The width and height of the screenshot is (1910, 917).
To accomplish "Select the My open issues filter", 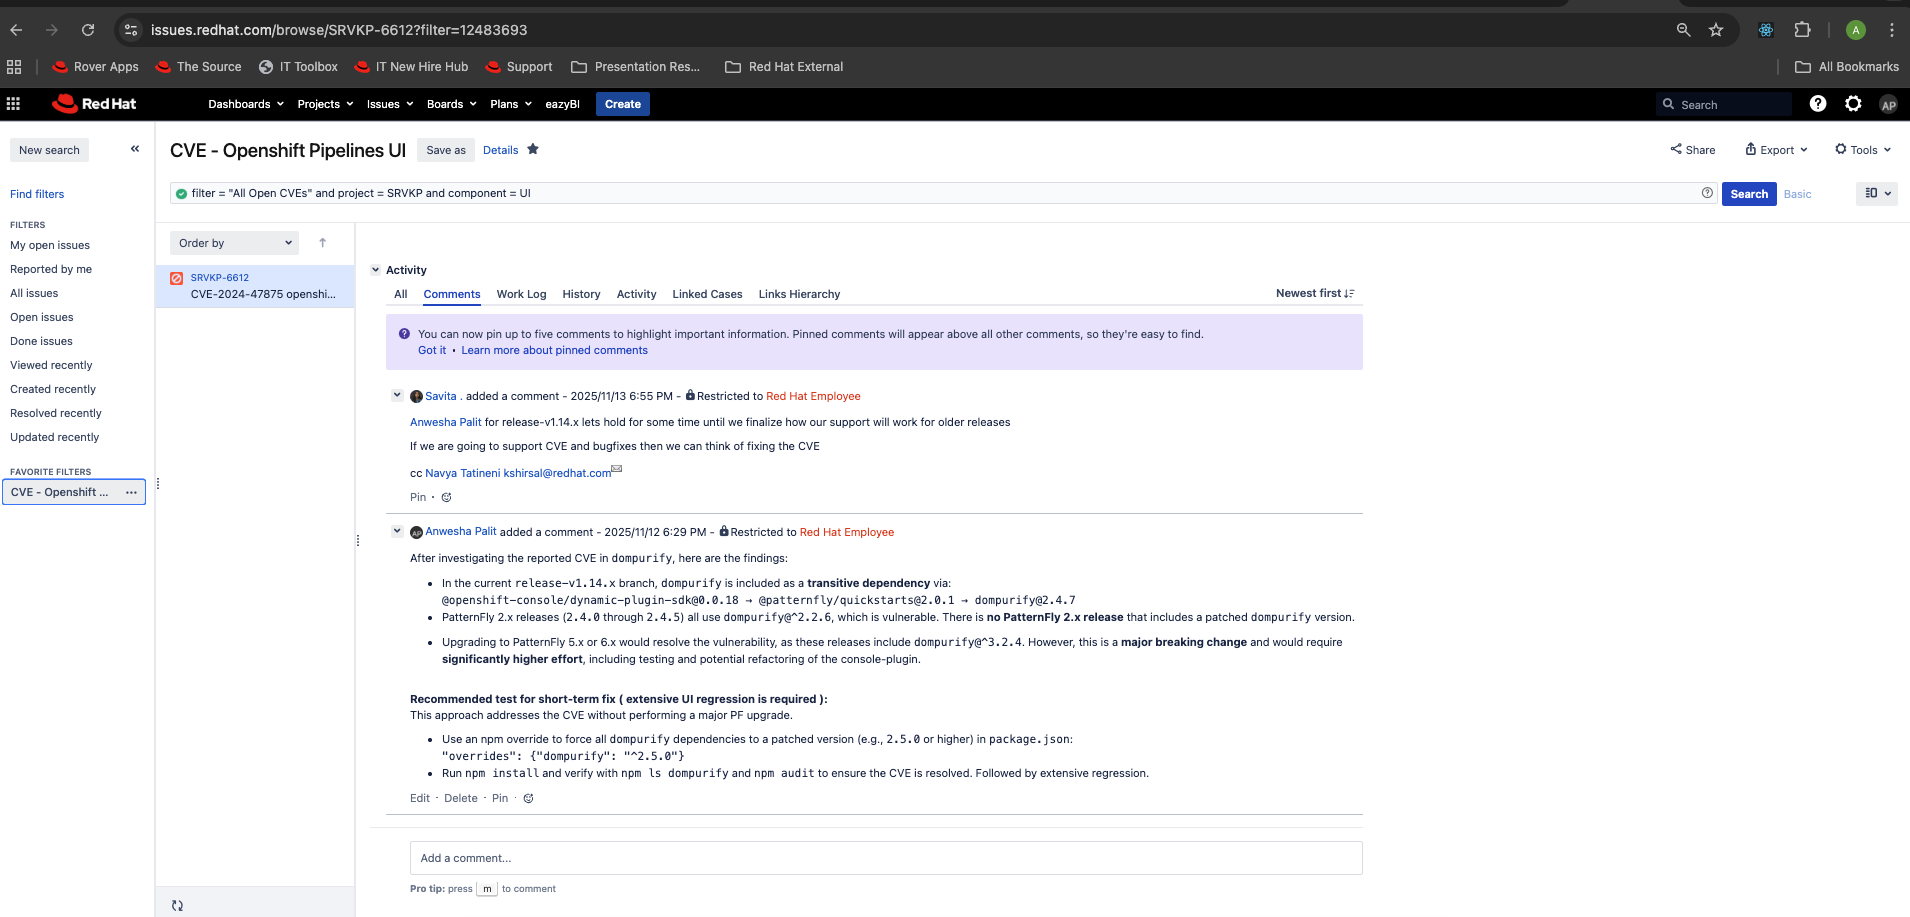I will coord(50,245).
